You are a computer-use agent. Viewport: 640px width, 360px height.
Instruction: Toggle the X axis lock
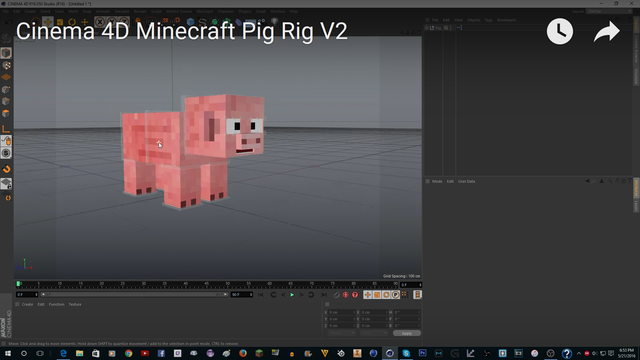tap(100, 22)
